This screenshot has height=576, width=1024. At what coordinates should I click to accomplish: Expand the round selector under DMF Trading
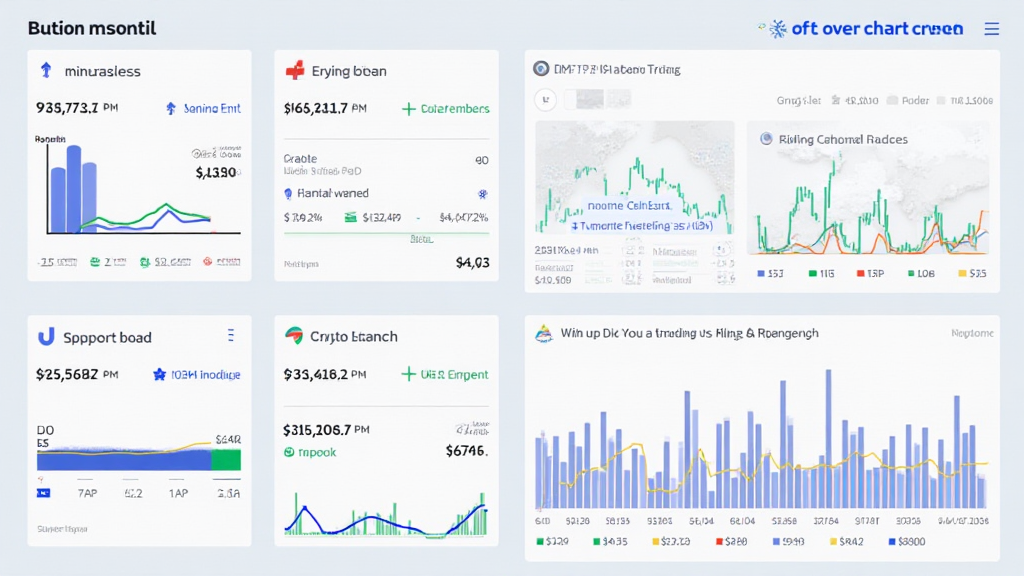click(546, 99)
